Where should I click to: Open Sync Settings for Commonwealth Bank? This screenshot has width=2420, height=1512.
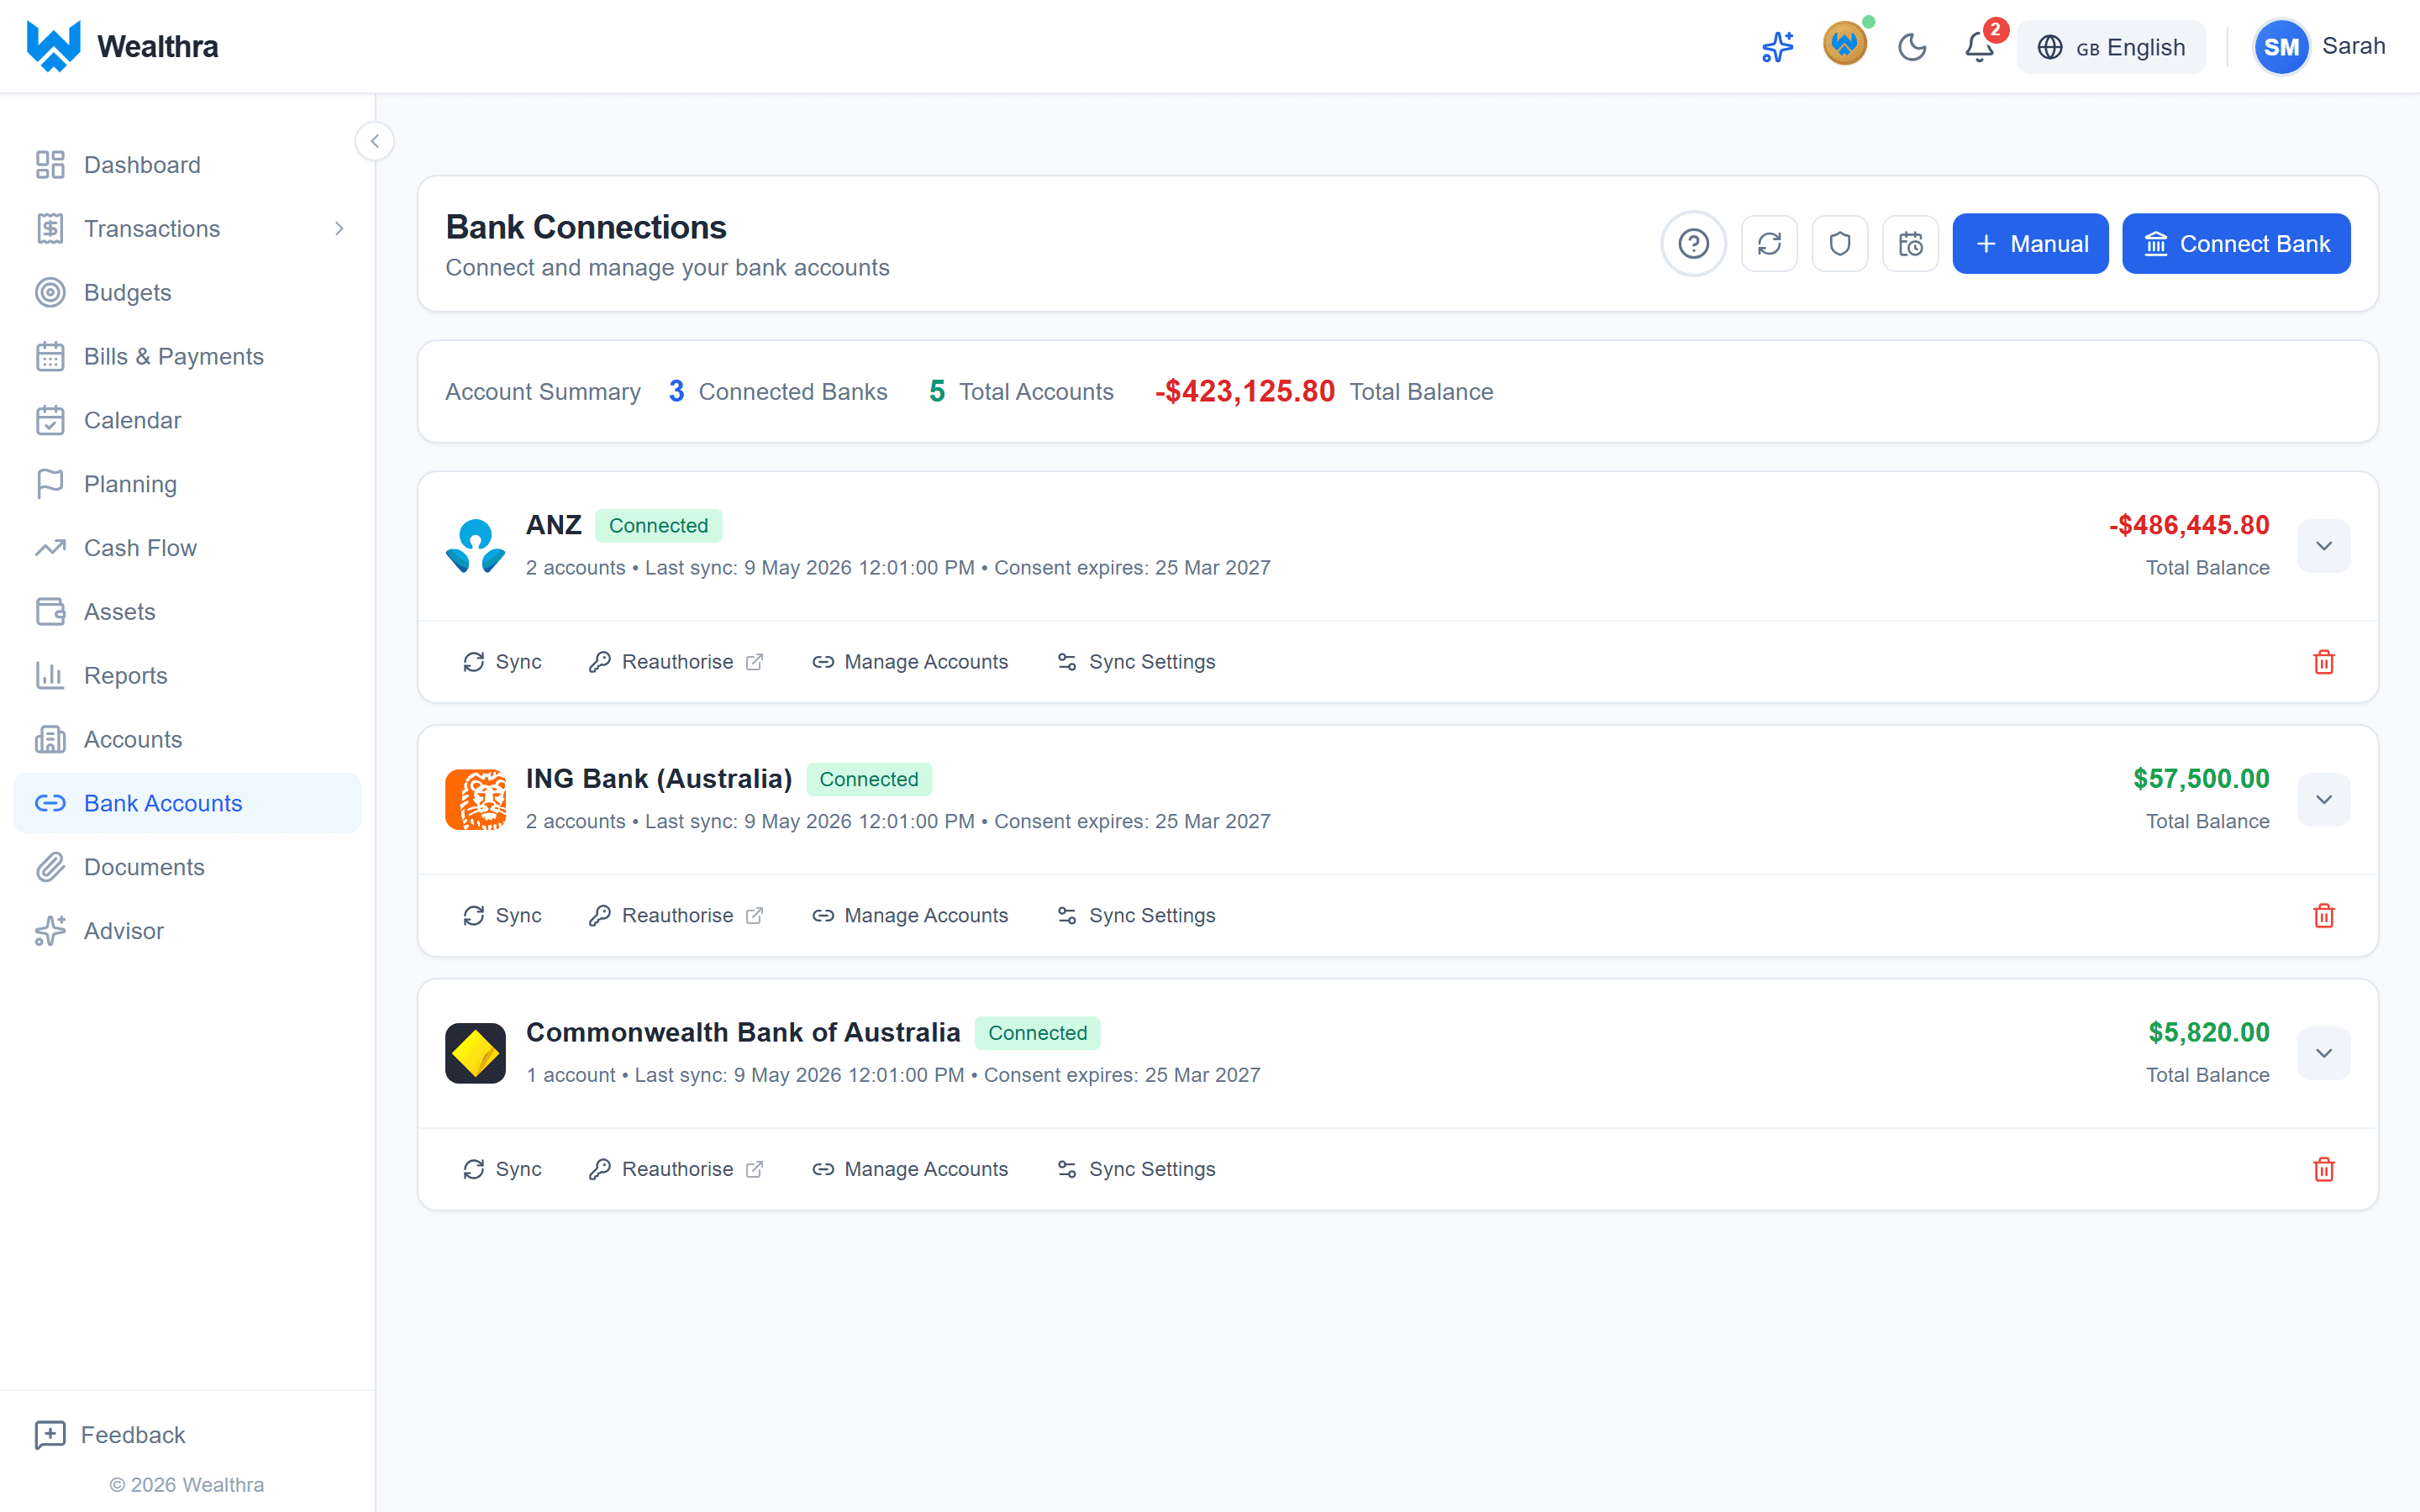tap(1136, 1169)
